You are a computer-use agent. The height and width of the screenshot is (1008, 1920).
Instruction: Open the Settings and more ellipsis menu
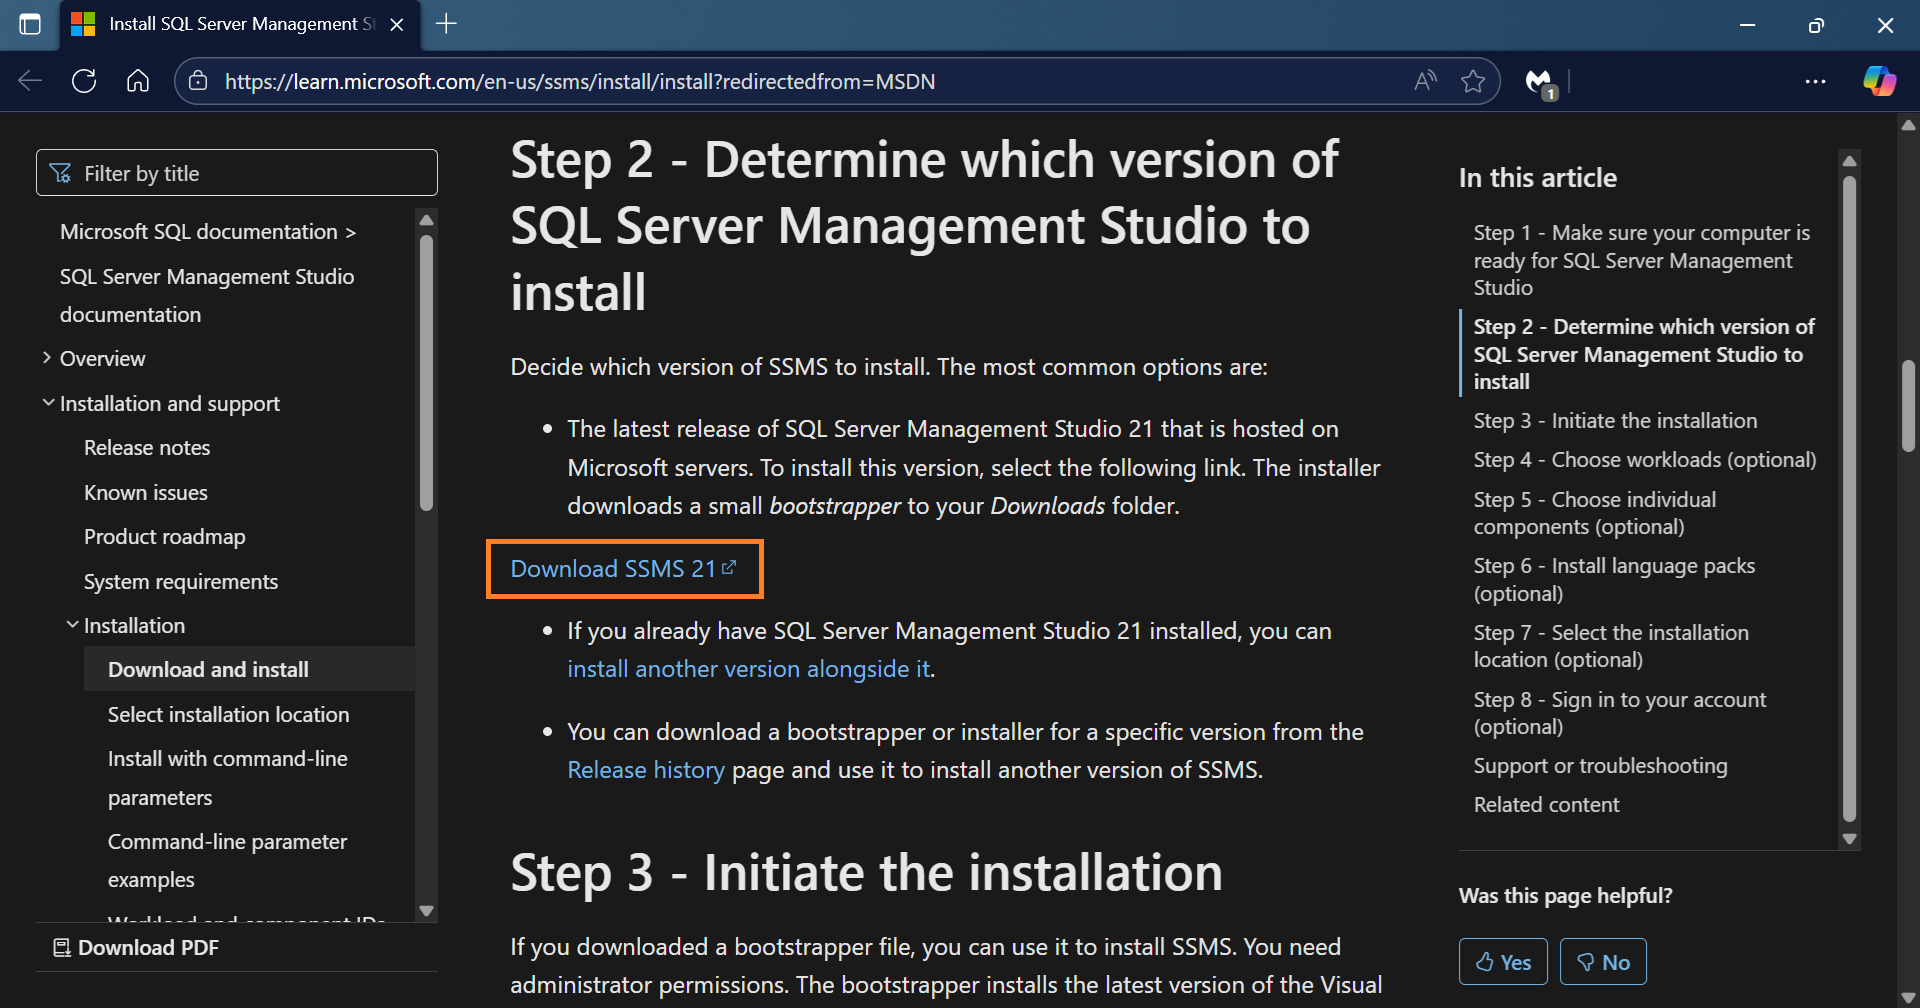pos(1816,81)
